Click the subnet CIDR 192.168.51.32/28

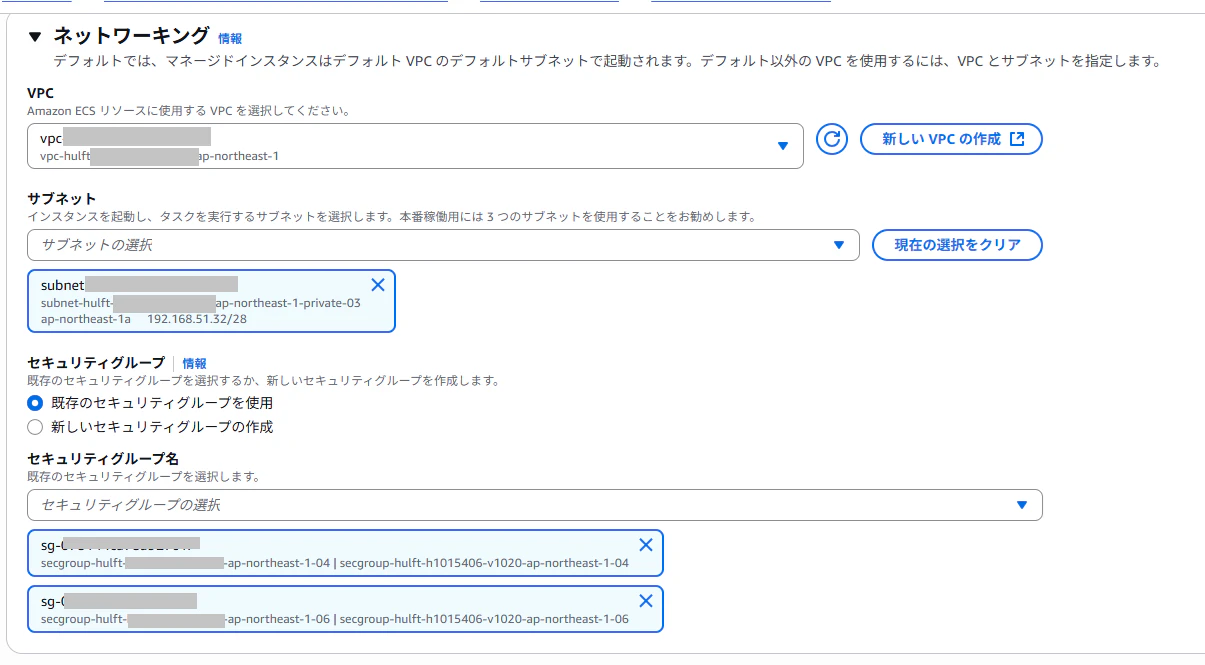197,319
